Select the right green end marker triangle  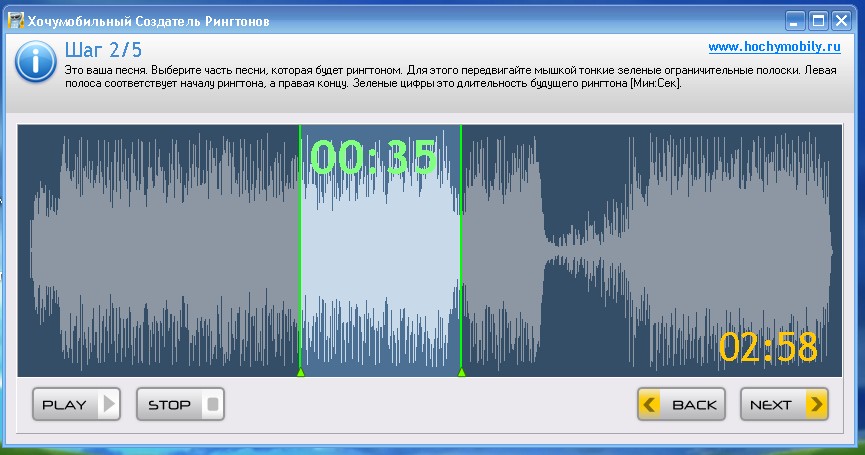462,372
